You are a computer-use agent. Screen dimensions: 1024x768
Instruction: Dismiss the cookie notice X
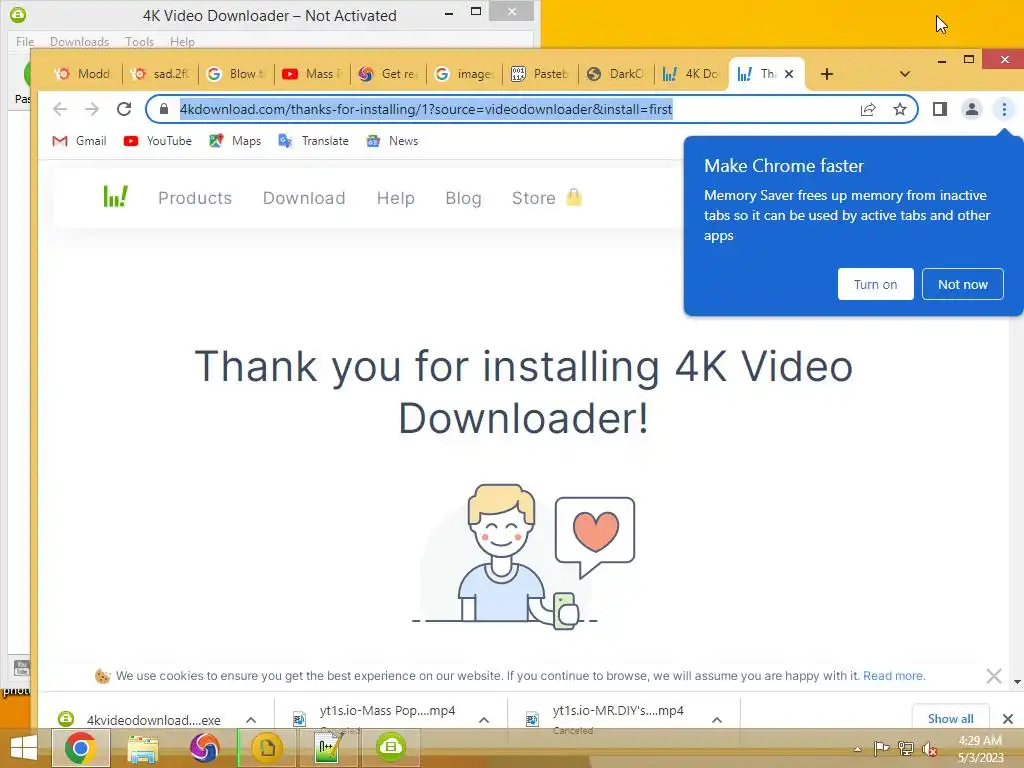point(994,676)
